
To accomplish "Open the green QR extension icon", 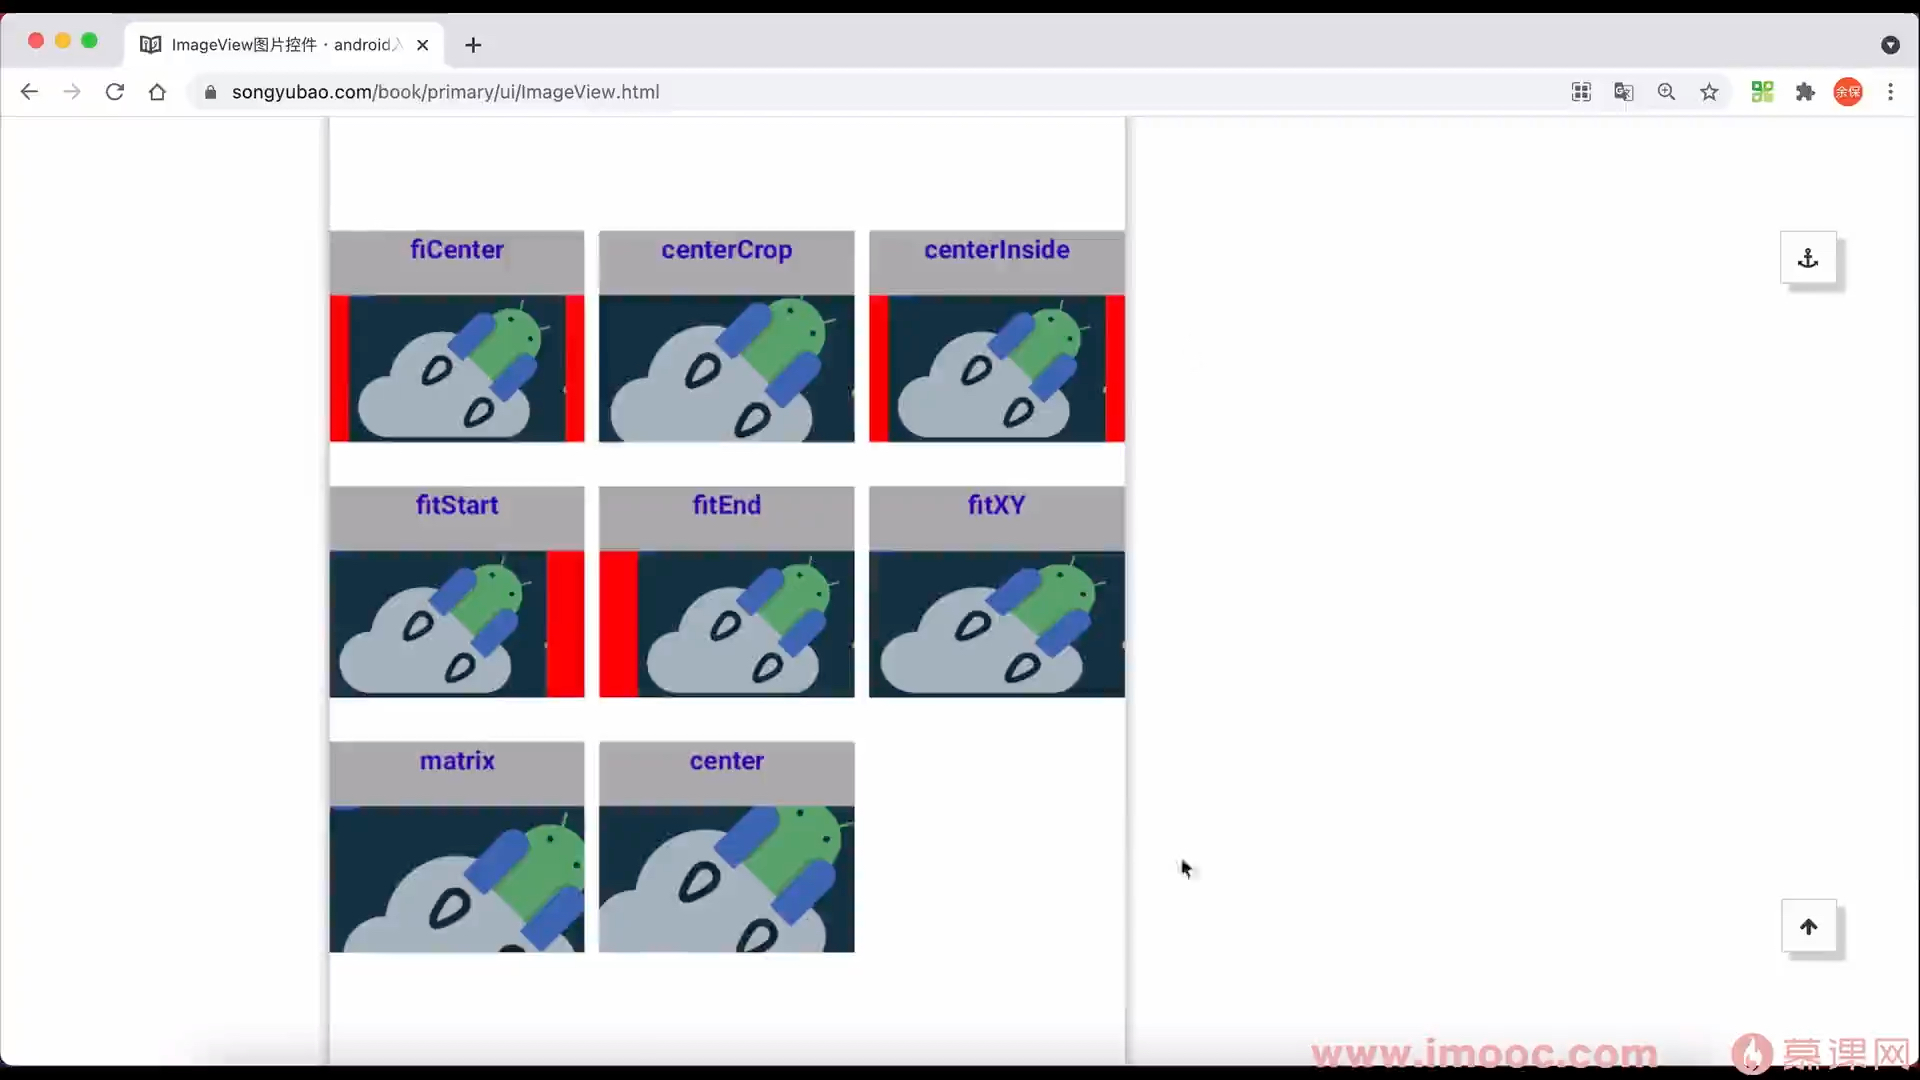I will click(1762, 92).
